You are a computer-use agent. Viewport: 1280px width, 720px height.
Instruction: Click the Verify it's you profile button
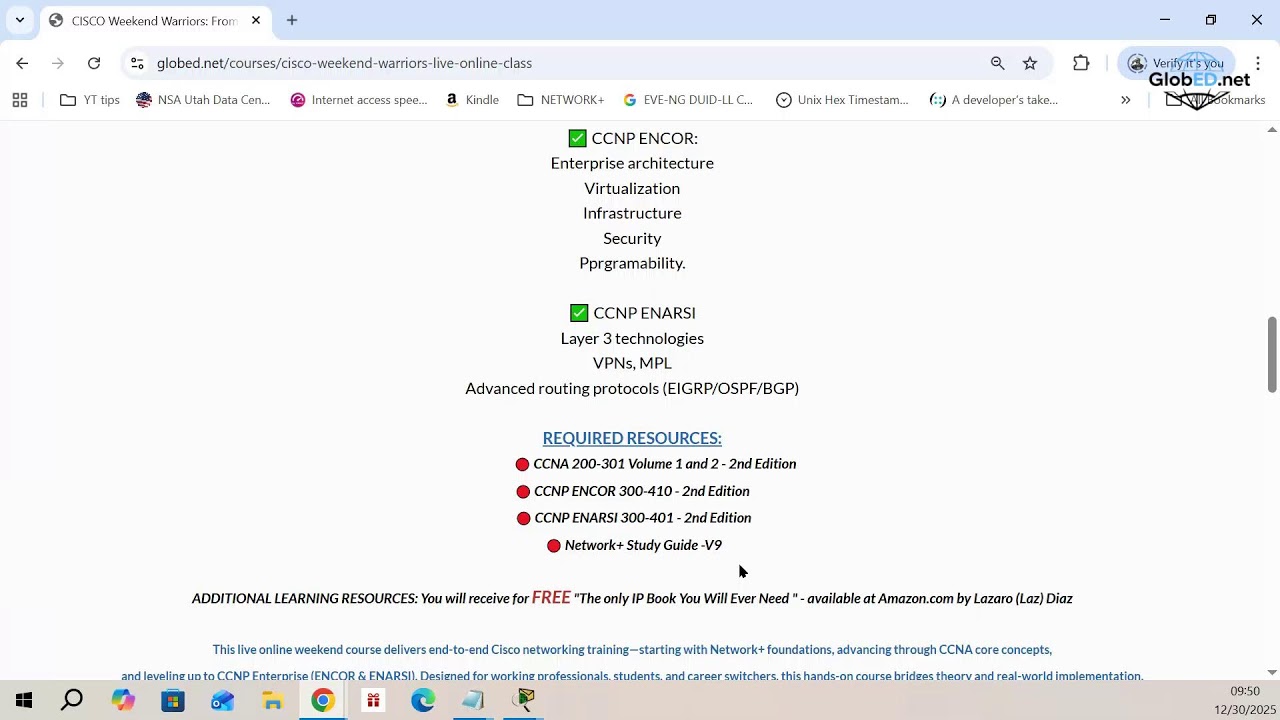(1176, 63)
